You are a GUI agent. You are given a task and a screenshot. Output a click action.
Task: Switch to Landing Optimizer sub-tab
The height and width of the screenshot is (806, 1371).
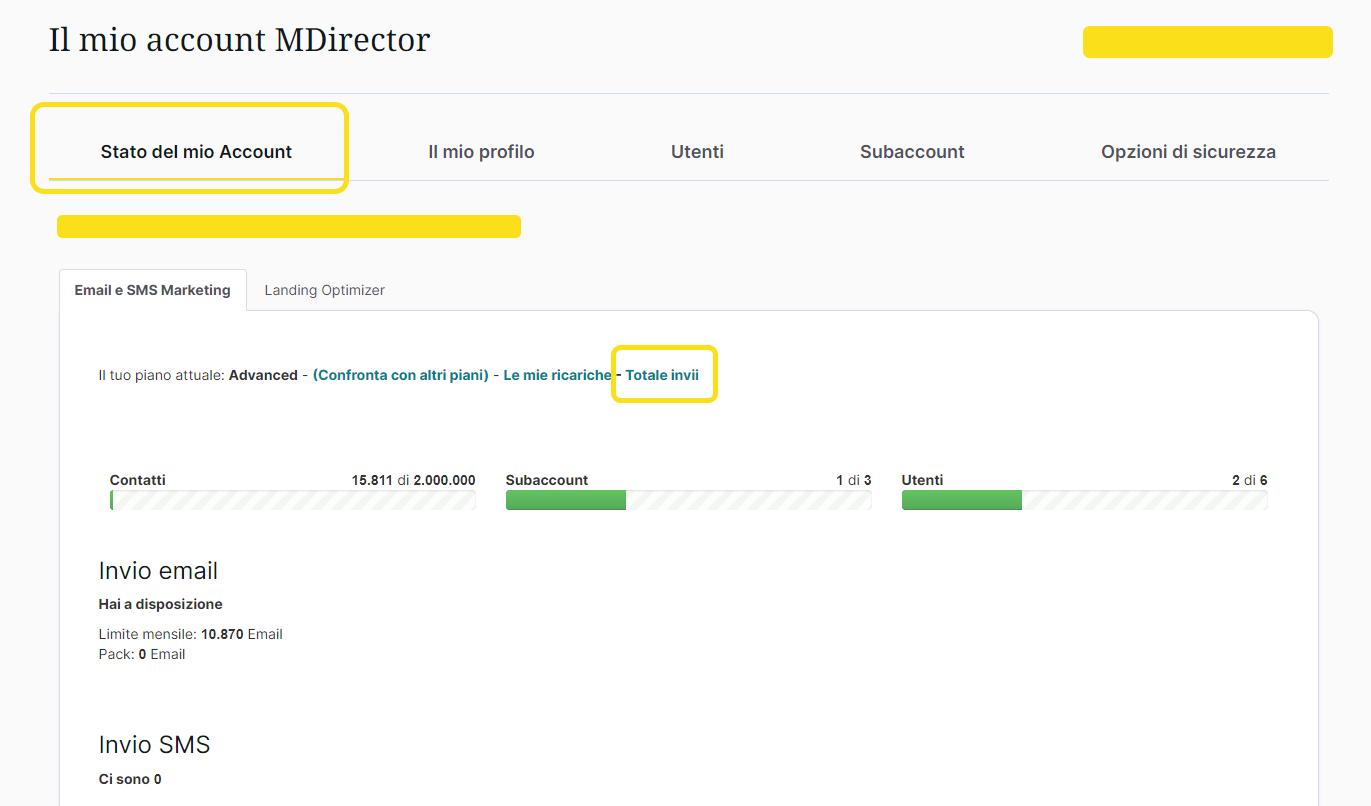tap(324, 290)
